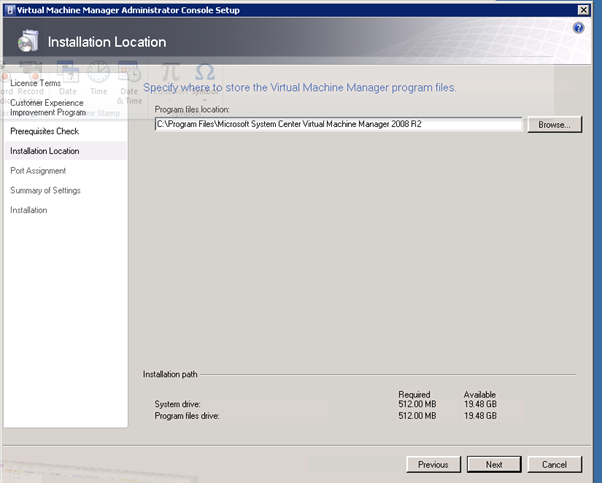Open the help icon in the header
Screen dimensions: 602x483
click(x=578, y=28)
